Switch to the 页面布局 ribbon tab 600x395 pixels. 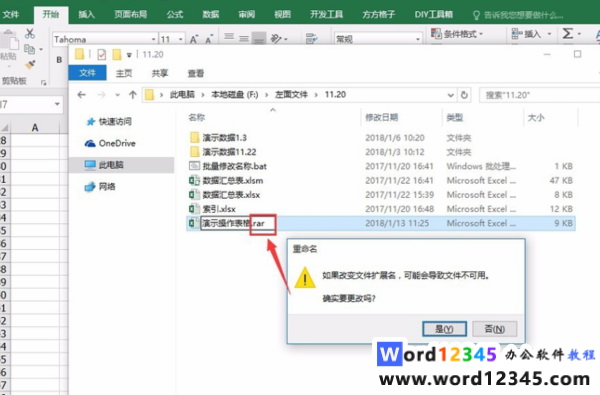tap(130, 15)
